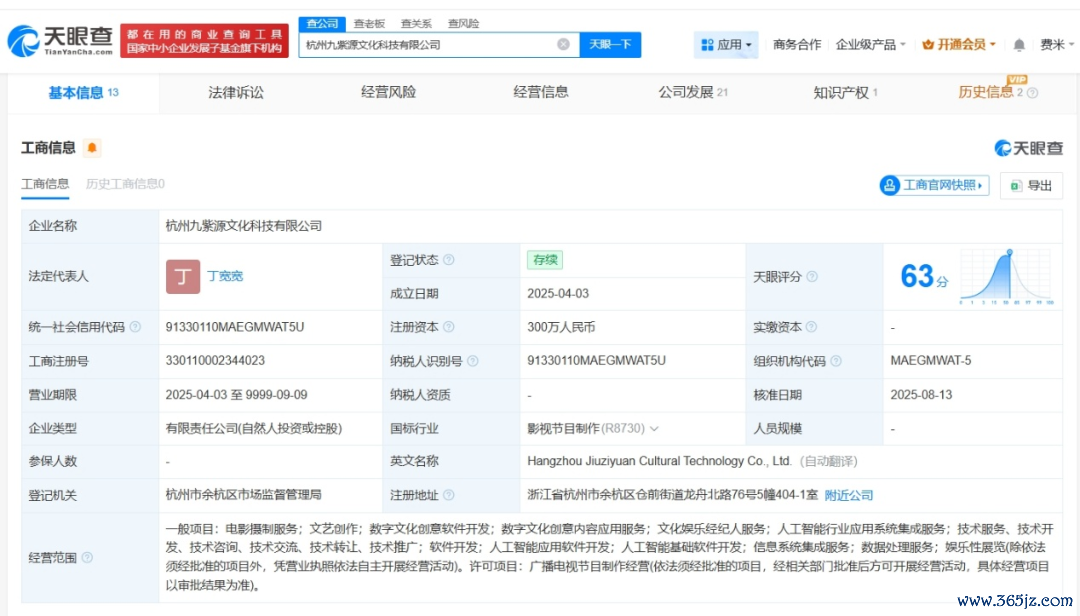Click the TianYanCha logo
Screen dimensions: 1080x616
(60, 41)
